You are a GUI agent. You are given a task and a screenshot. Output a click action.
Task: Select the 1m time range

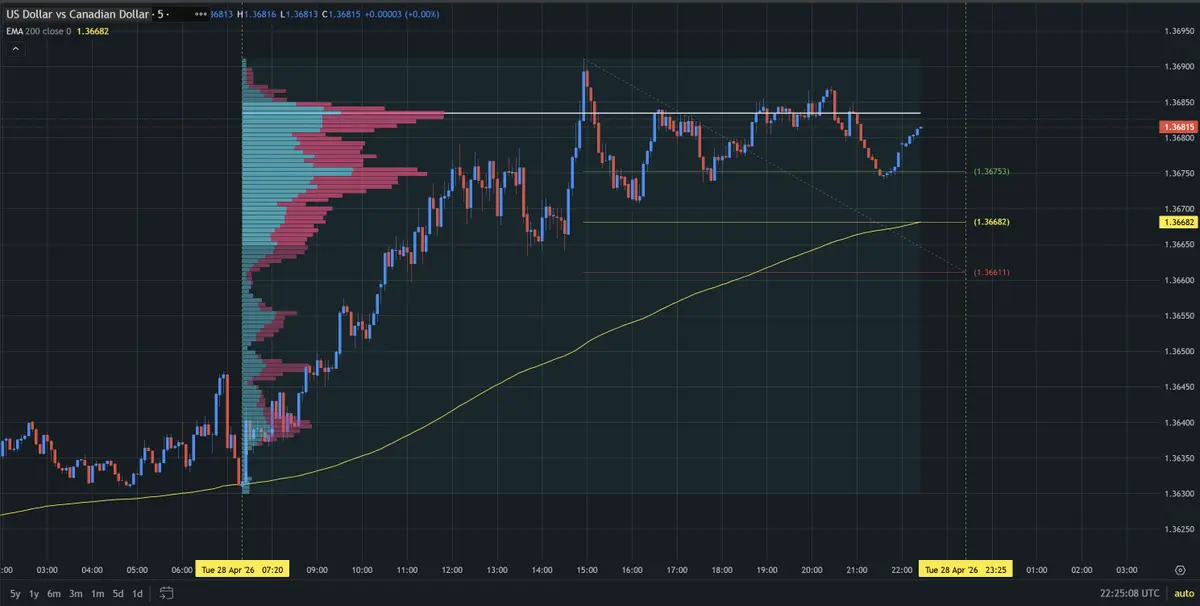tap(97, 594)
